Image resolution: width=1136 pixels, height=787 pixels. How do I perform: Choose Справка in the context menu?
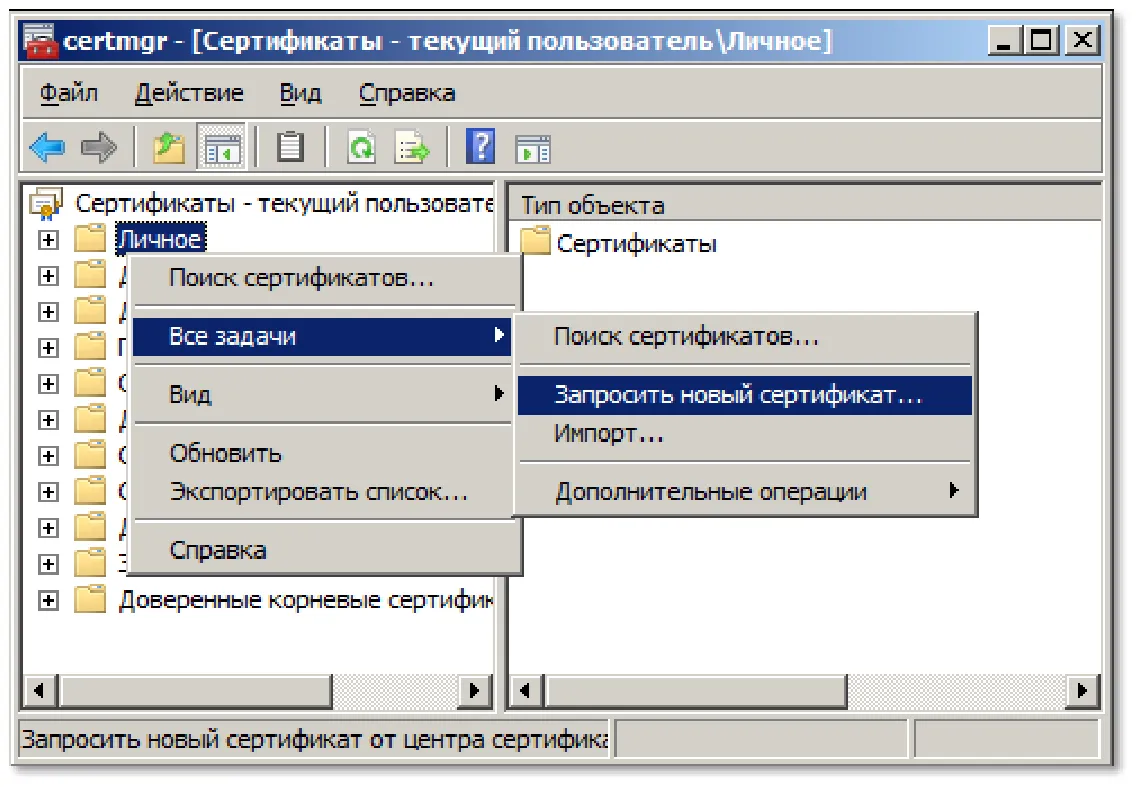point(324,550)
